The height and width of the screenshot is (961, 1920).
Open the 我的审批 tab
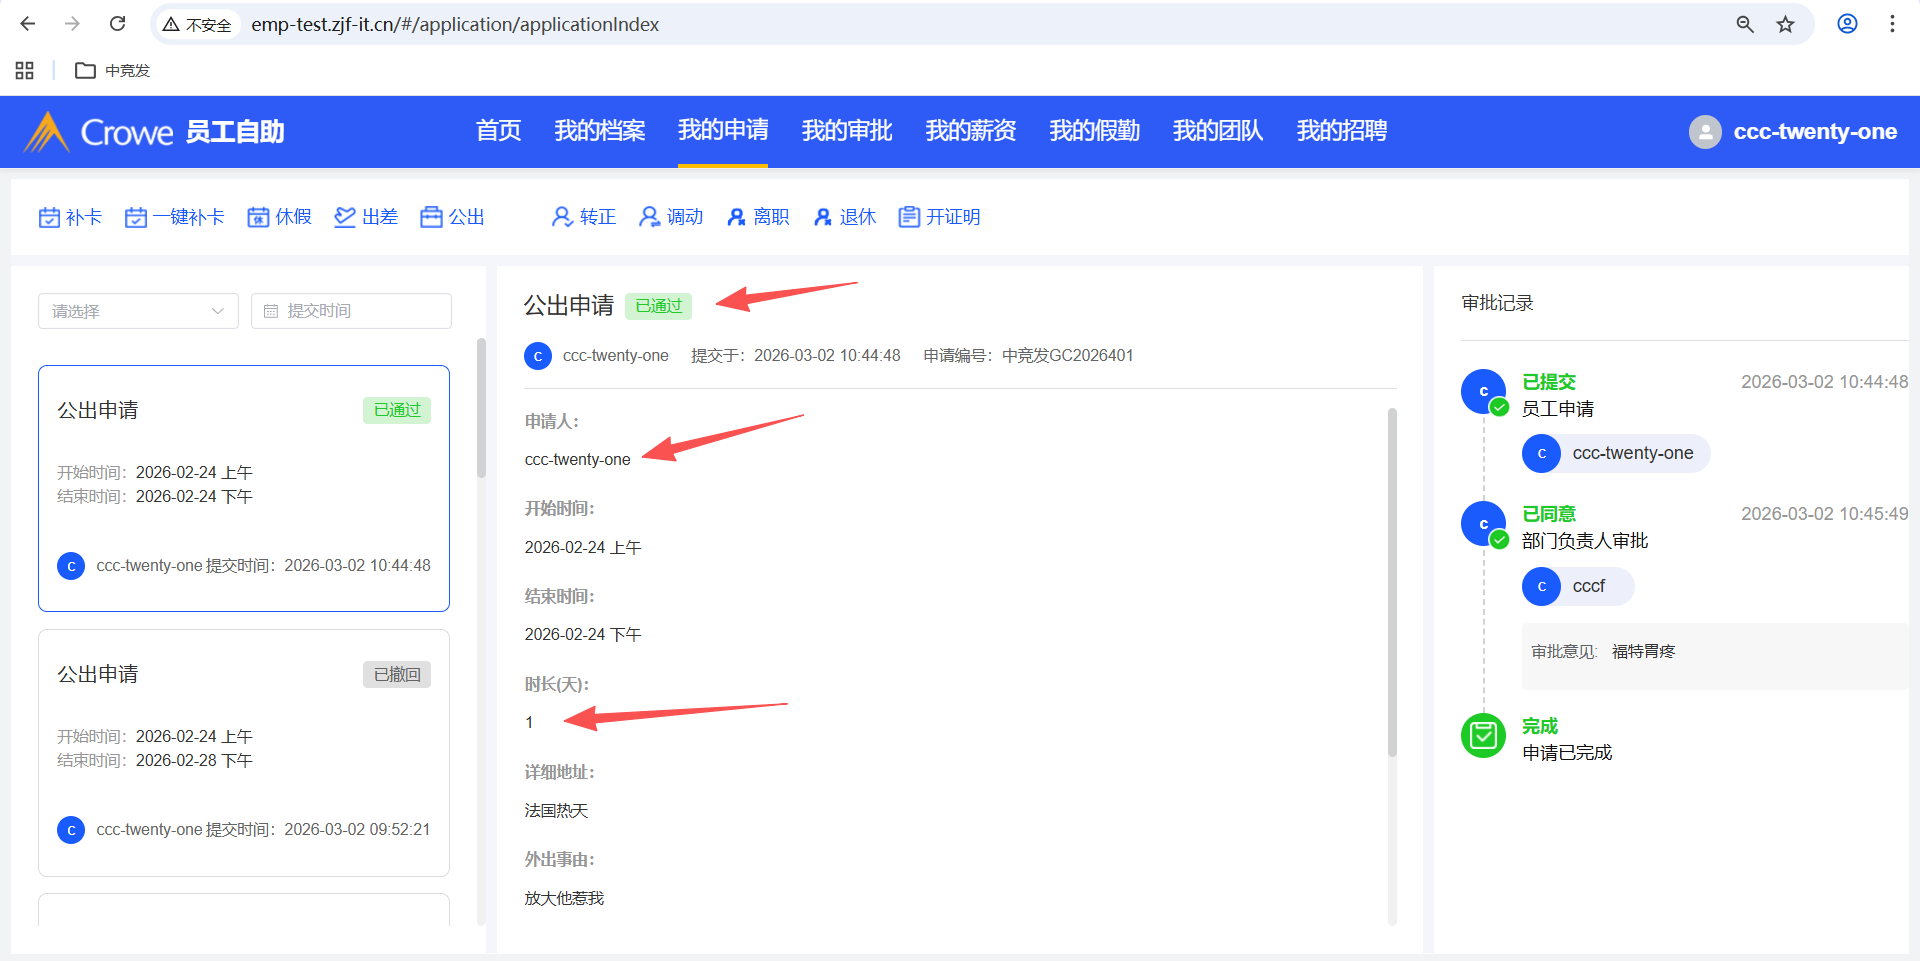point(847,131)
